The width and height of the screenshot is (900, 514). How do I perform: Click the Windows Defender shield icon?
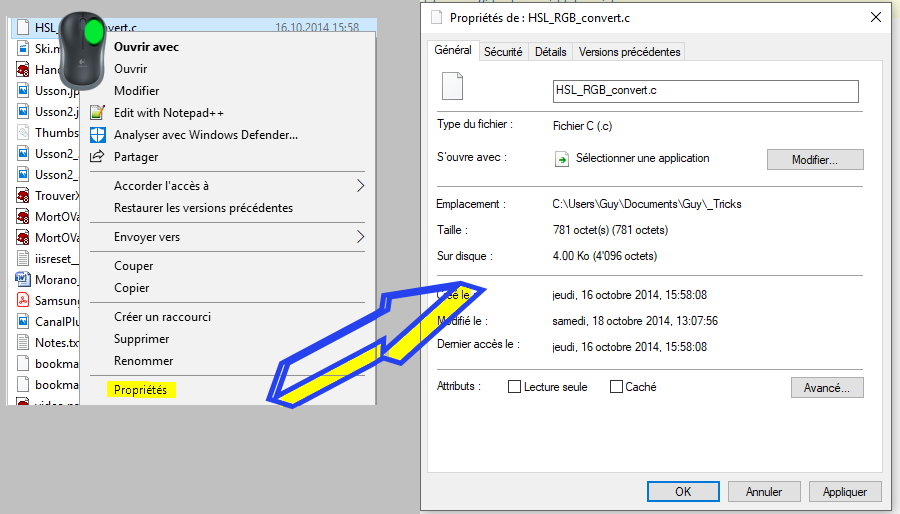tap(98, 135)
